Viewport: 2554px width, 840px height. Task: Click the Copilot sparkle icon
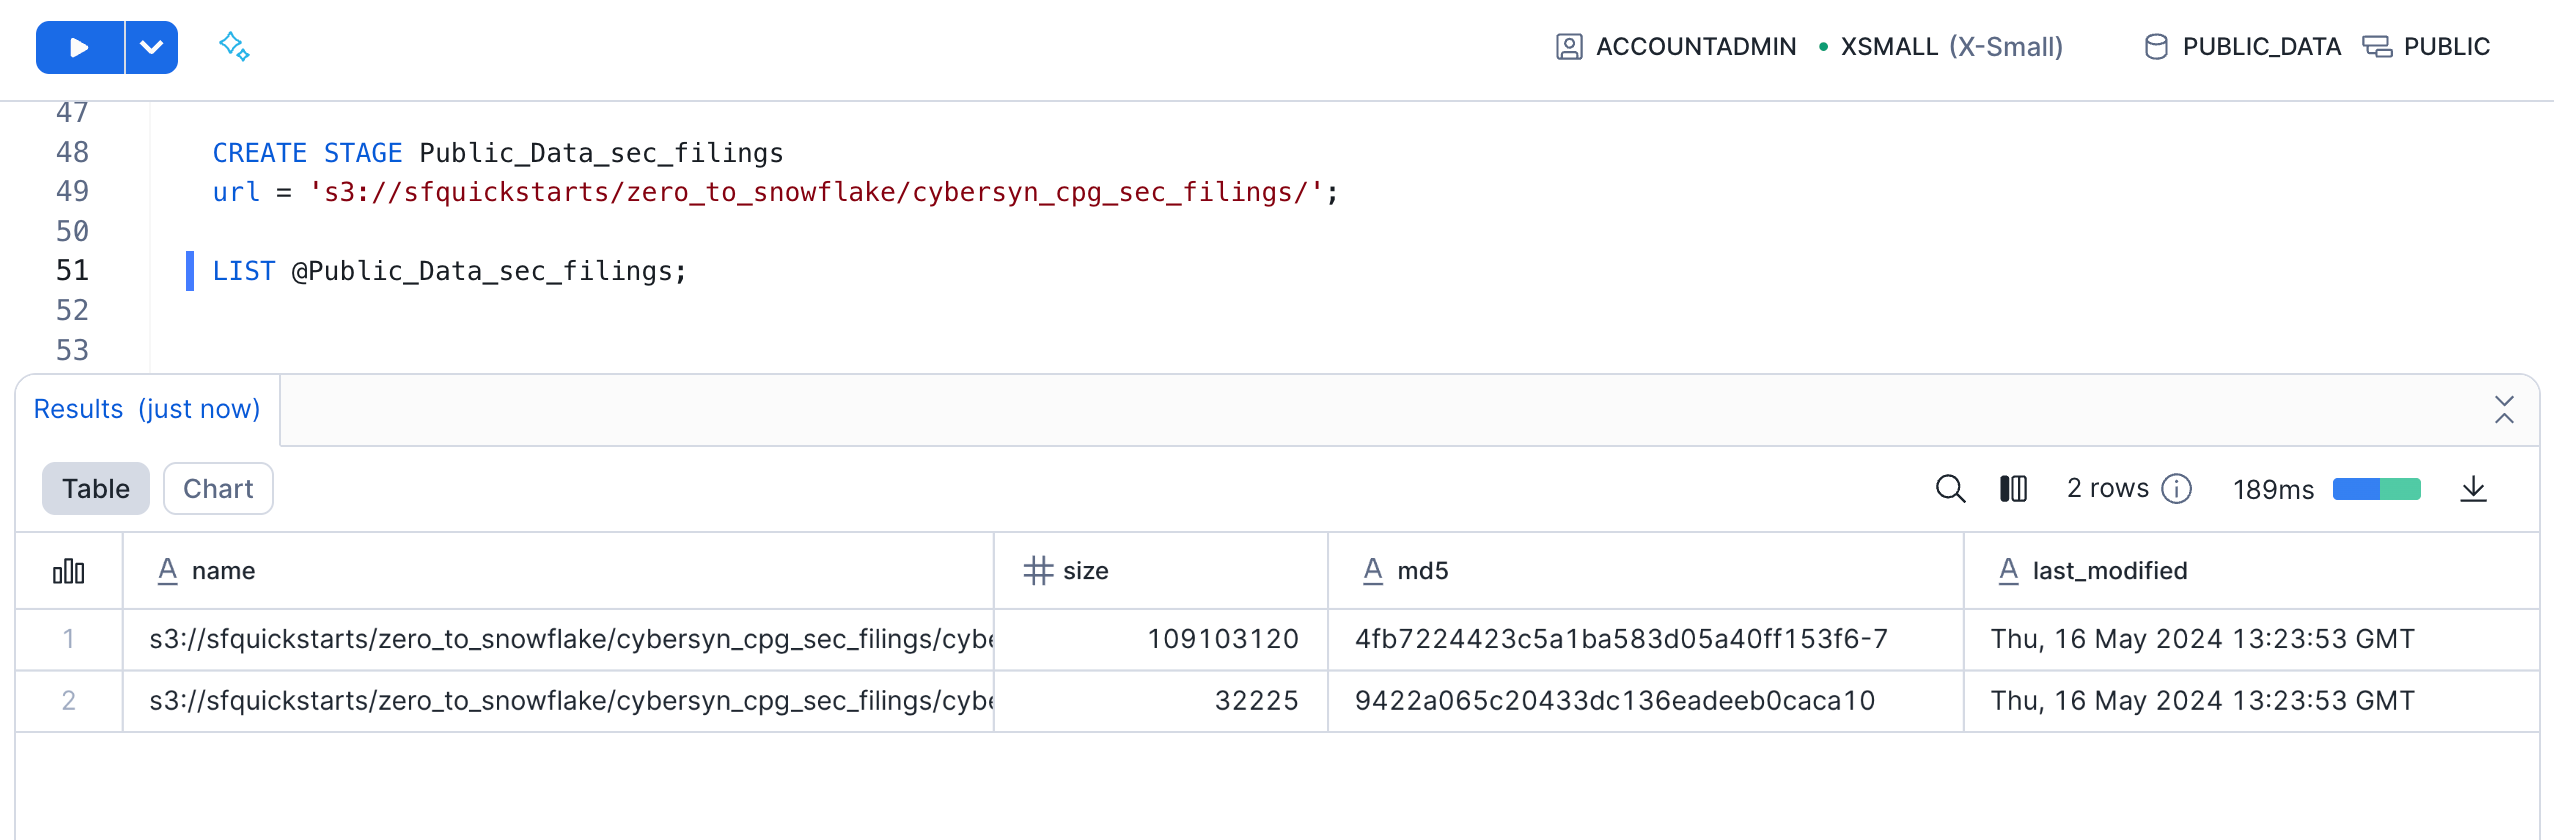point(234,46)
